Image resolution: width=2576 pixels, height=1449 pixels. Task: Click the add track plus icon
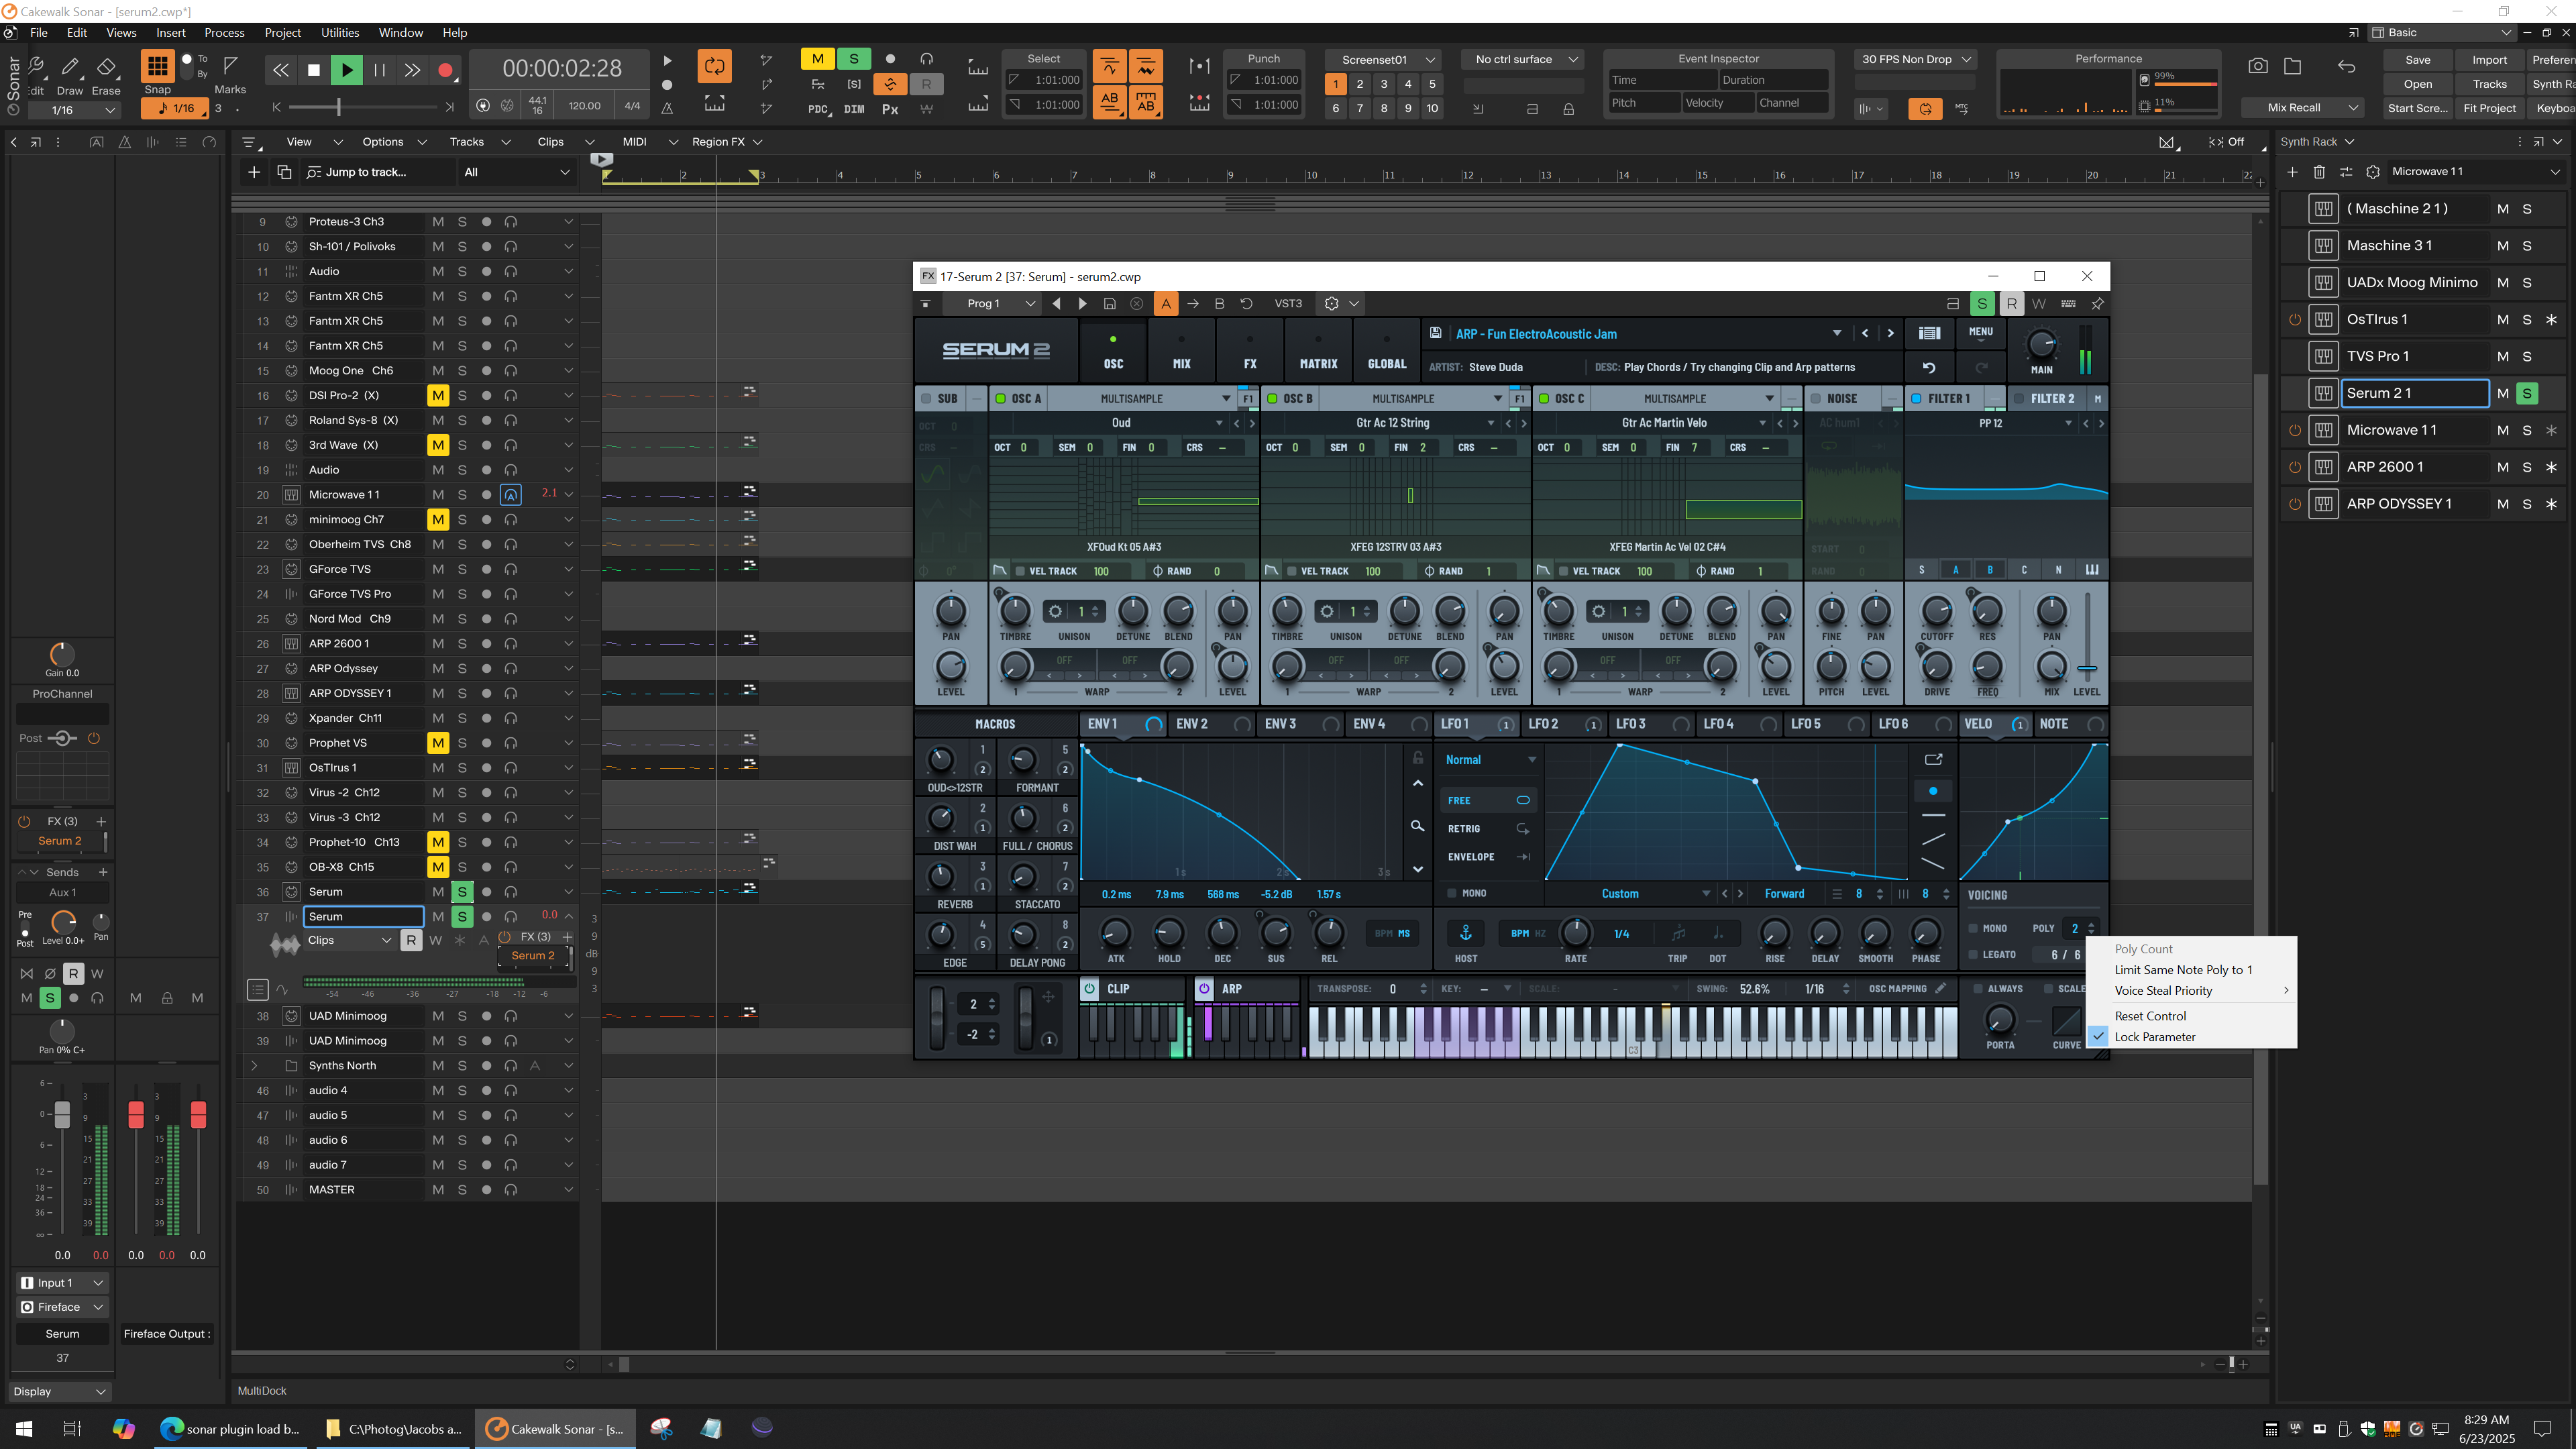click(254, 172)
